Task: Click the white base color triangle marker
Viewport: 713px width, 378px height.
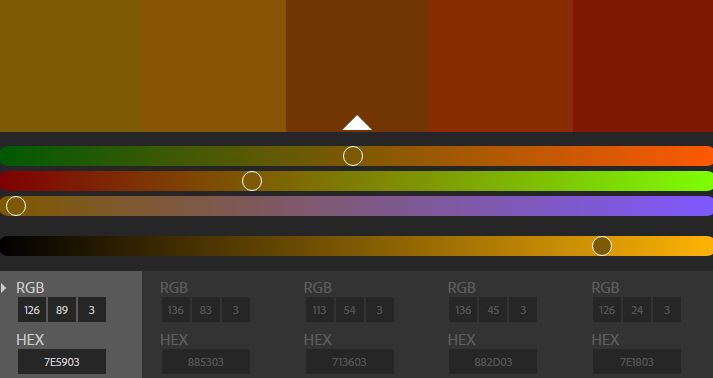Action: click(x=357, y=123)
